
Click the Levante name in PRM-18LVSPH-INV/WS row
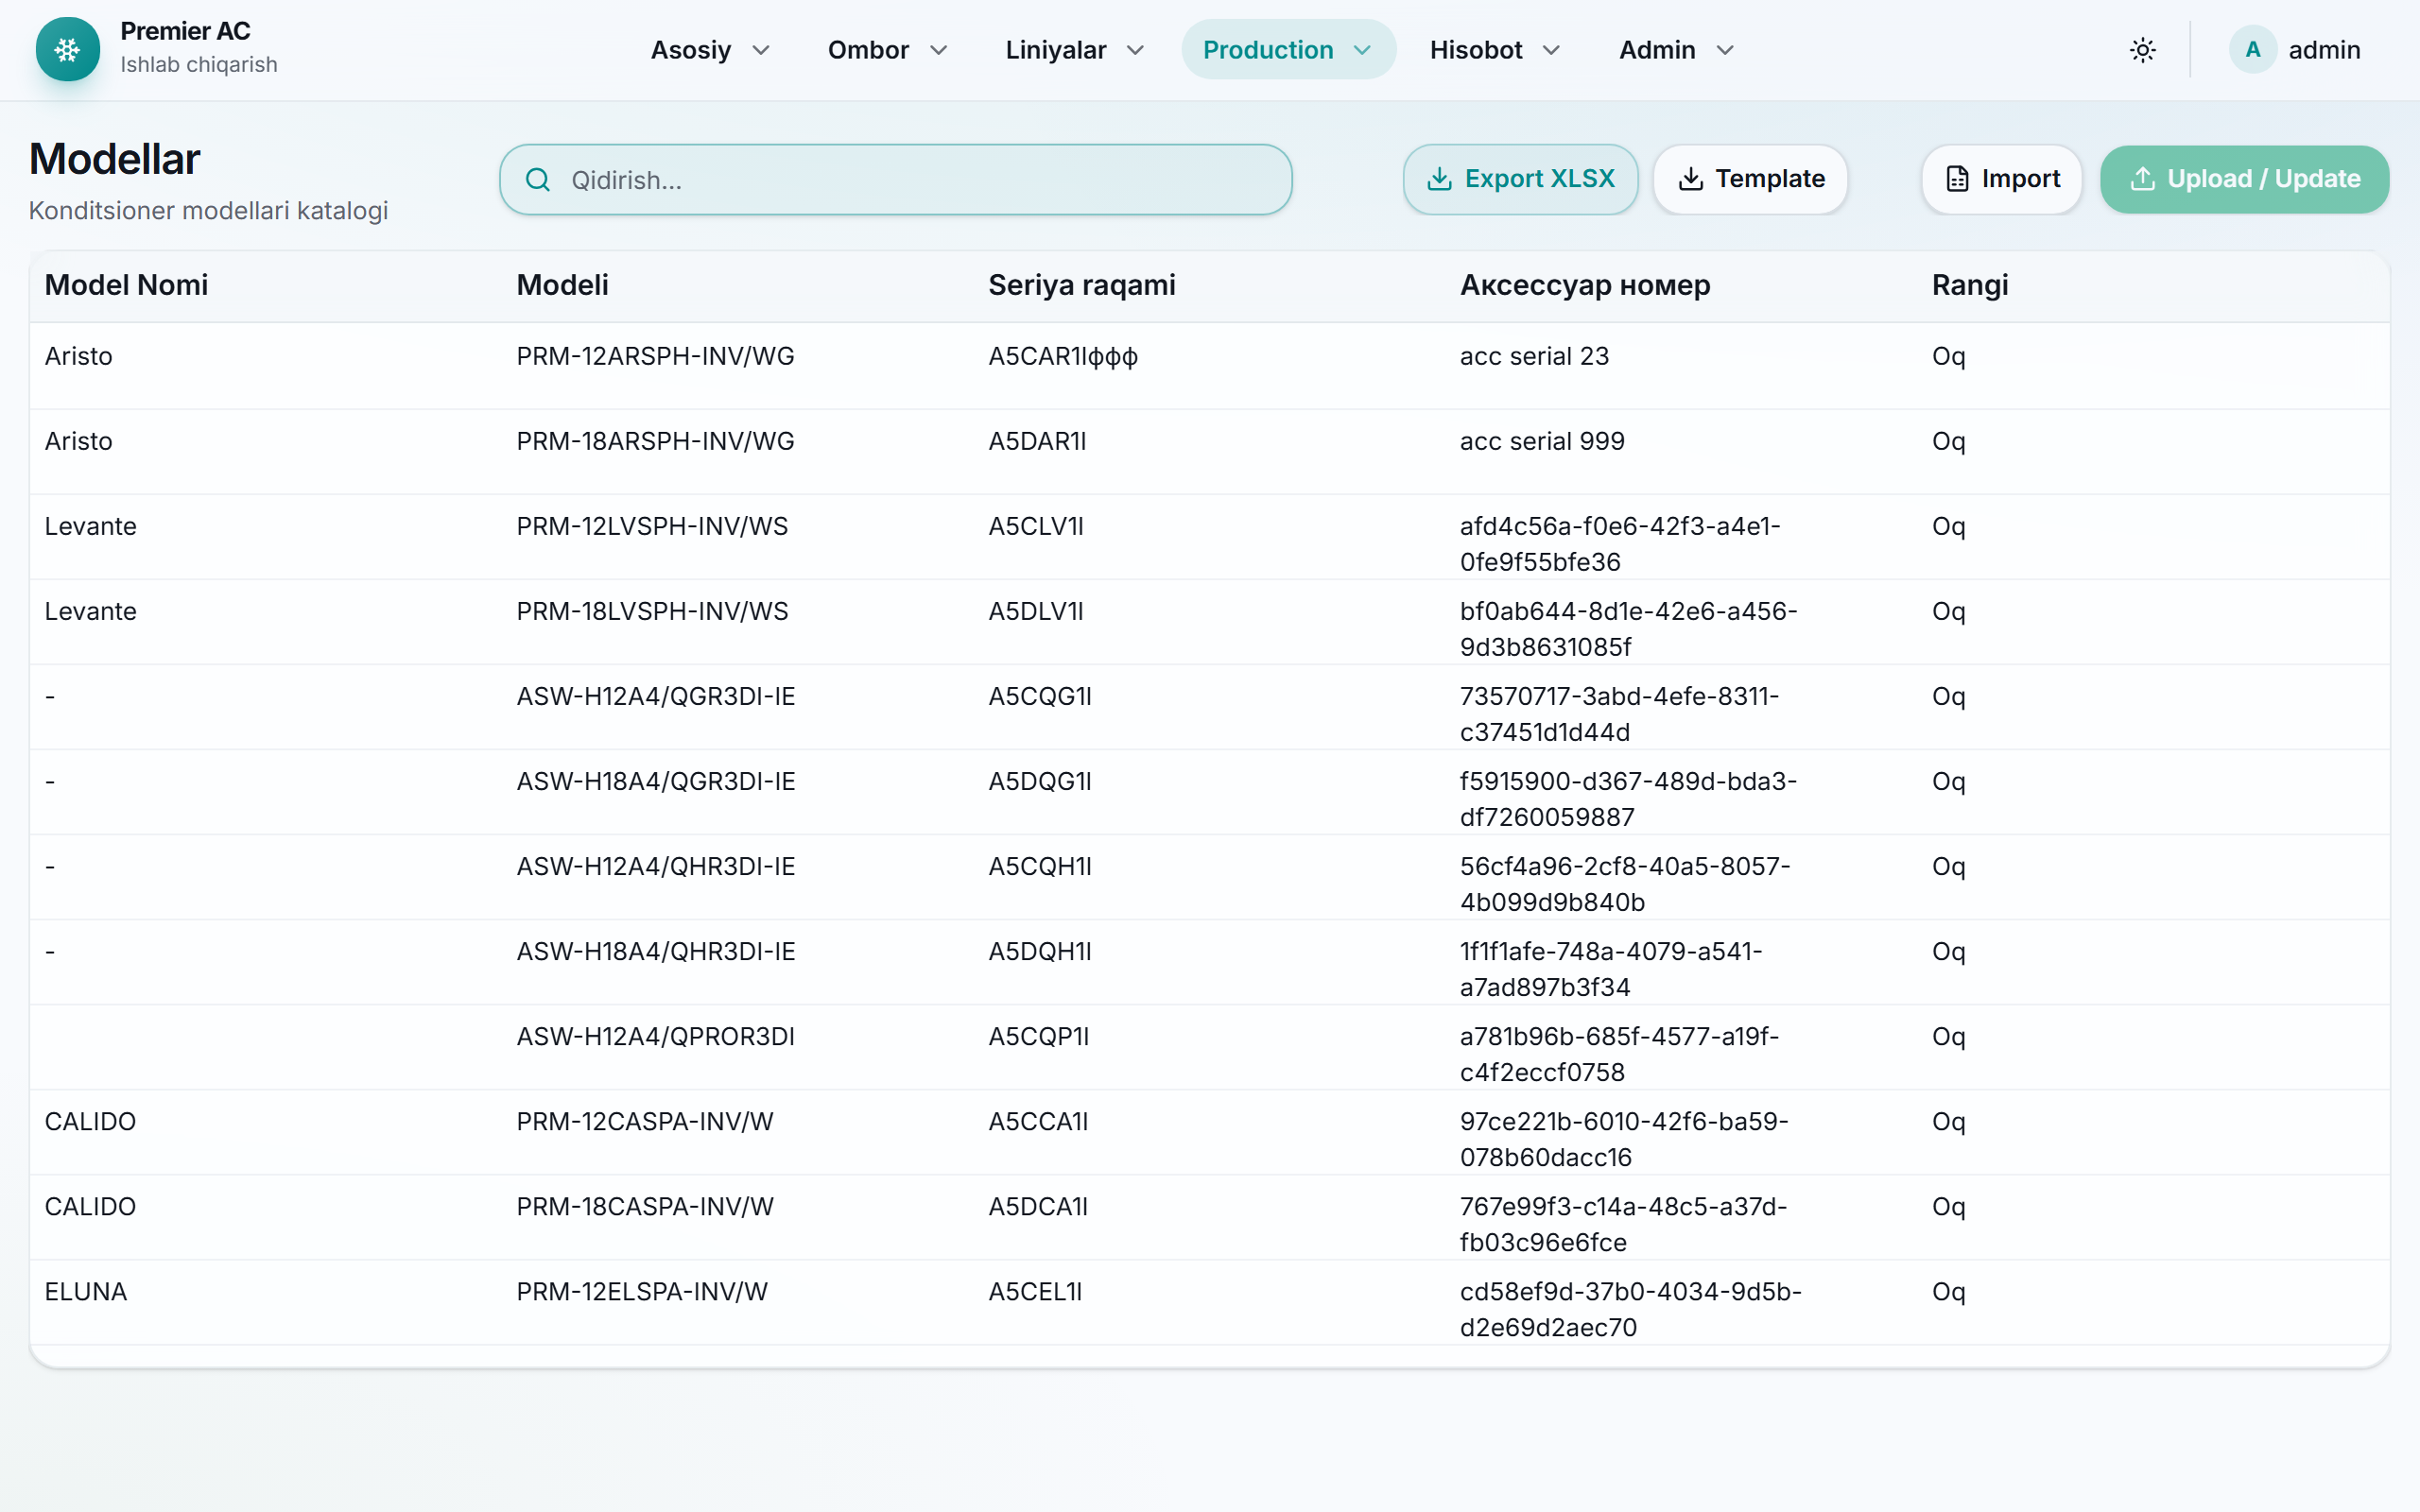tap(90, 611)
